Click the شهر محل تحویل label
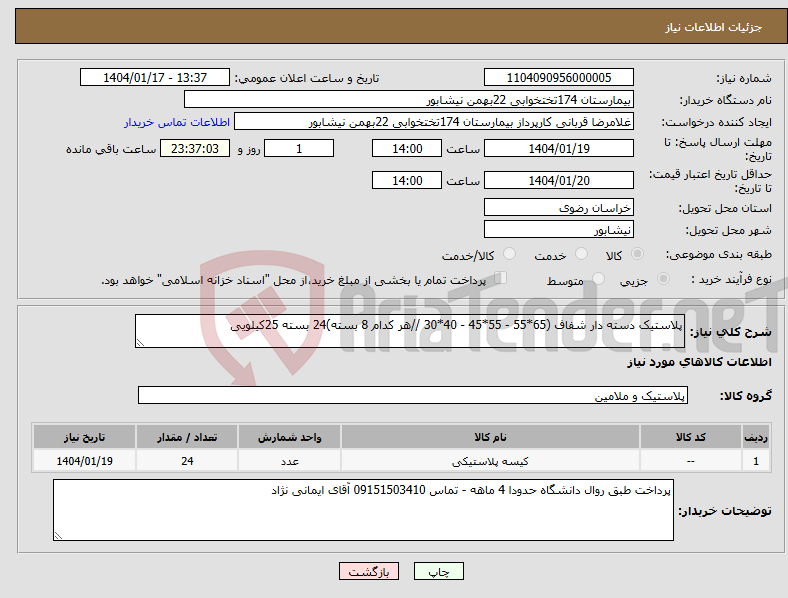 pos(729,230)
